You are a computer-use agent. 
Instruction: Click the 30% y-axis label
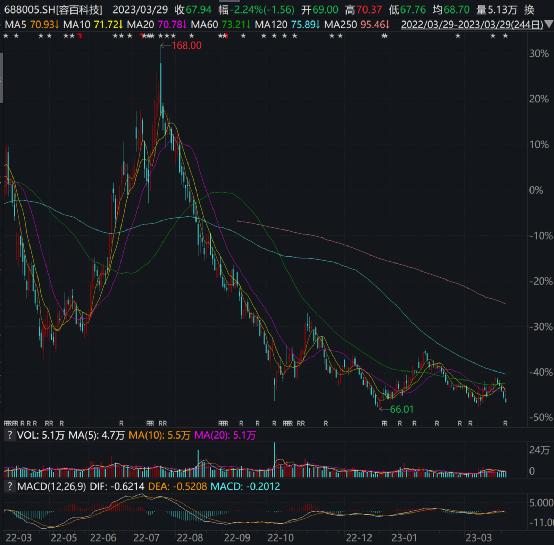(539, 53)
